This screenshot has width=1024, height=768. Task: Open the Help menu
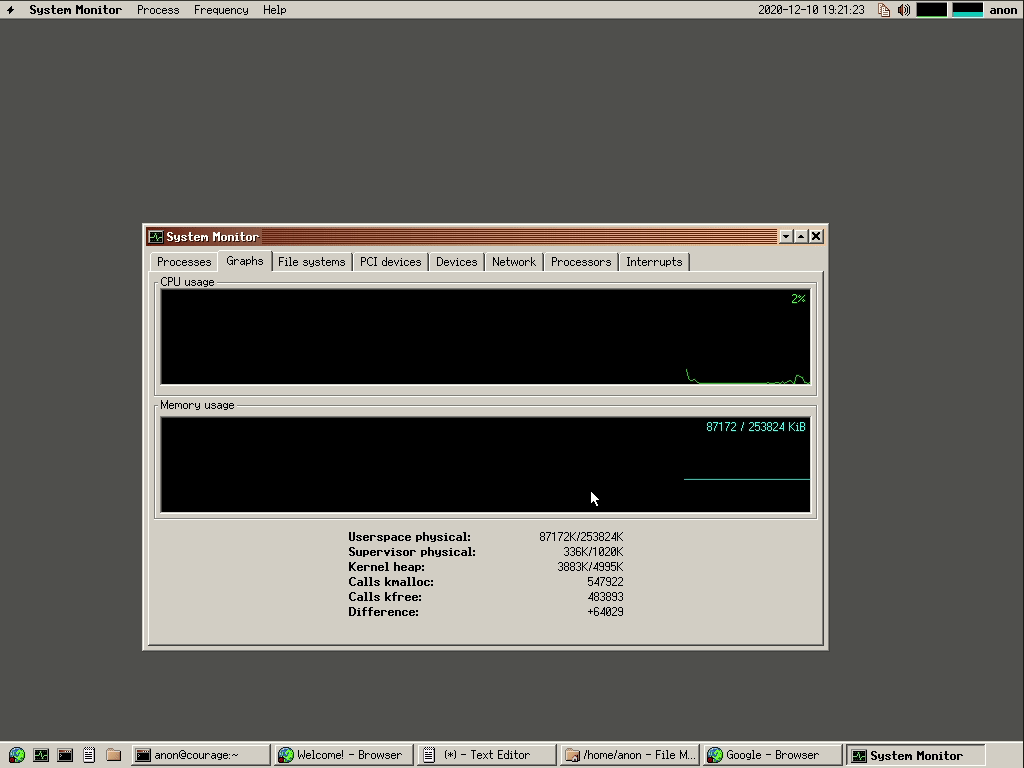click(x=274, y=10)
